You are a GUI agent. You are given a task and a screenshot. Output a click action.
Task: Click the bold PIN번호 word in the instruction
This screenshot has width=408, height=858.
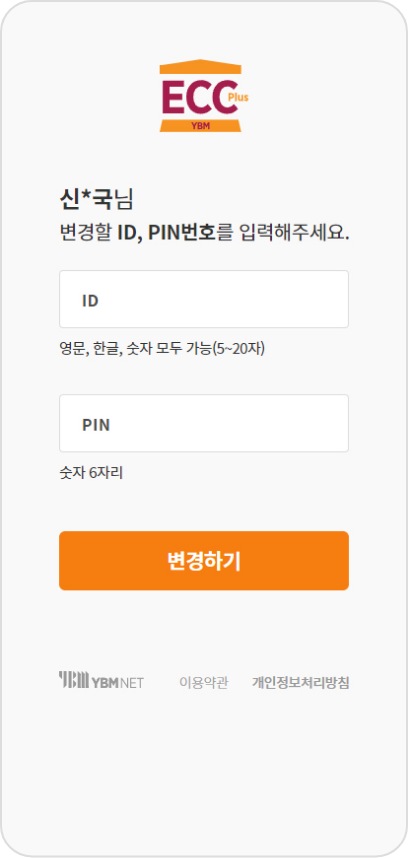pyautogui.click(x=183, y=233)
